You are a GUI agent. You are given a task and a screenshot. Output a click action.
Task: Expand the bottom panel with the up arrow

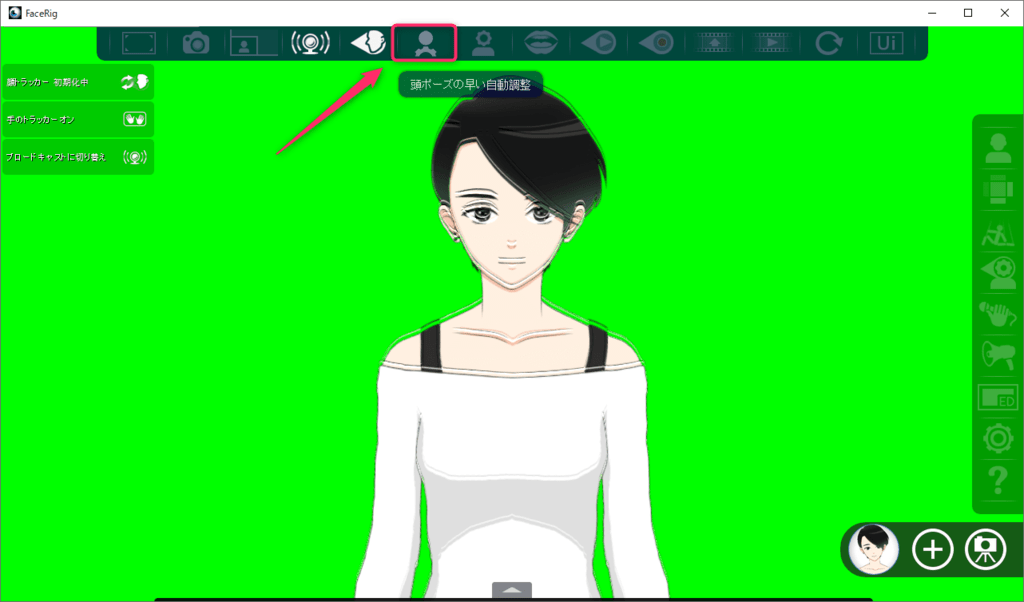point(512,590)
